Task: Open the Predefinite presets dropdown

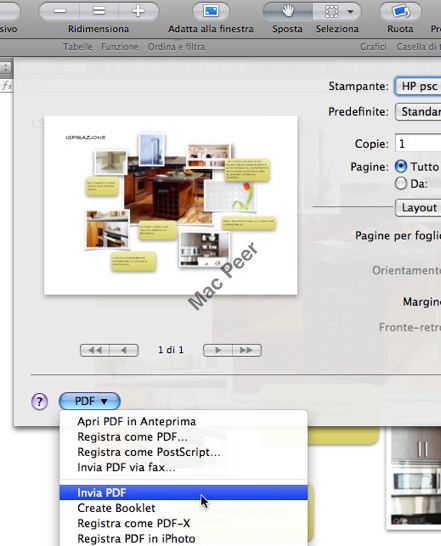Action: [418, 112]
